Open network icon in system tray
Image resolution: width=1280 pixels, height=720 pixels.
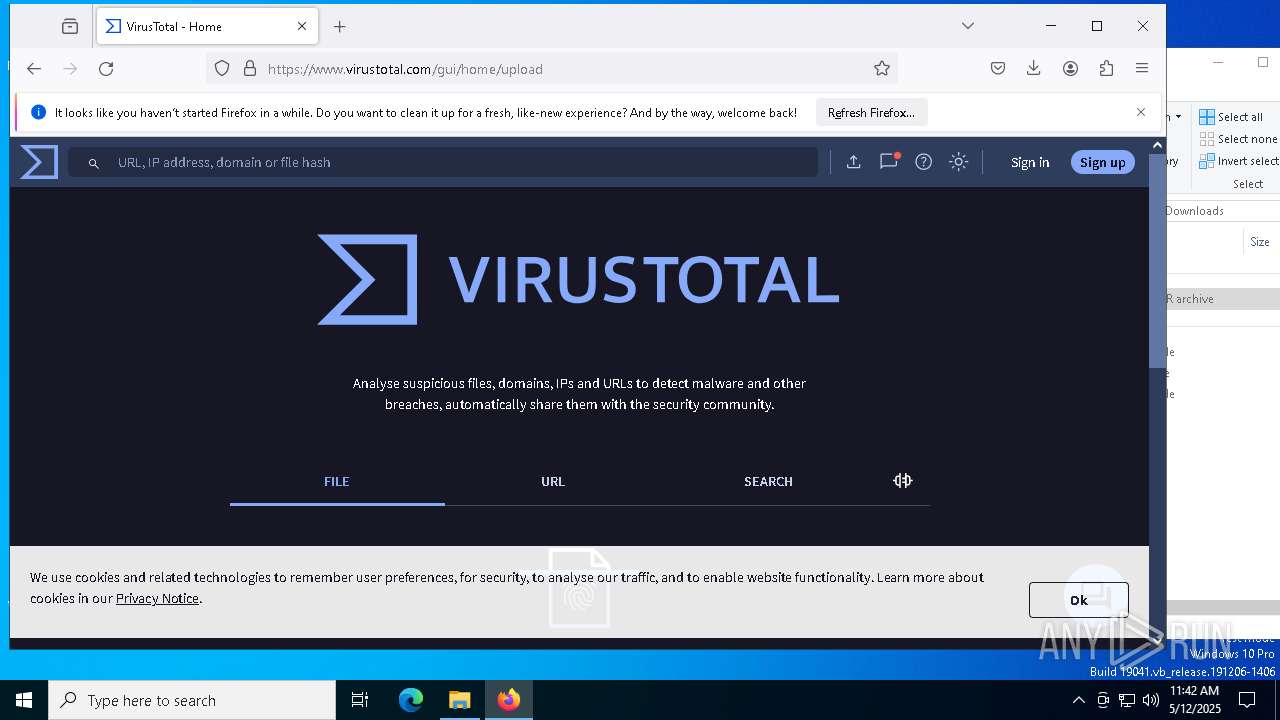1127,700
